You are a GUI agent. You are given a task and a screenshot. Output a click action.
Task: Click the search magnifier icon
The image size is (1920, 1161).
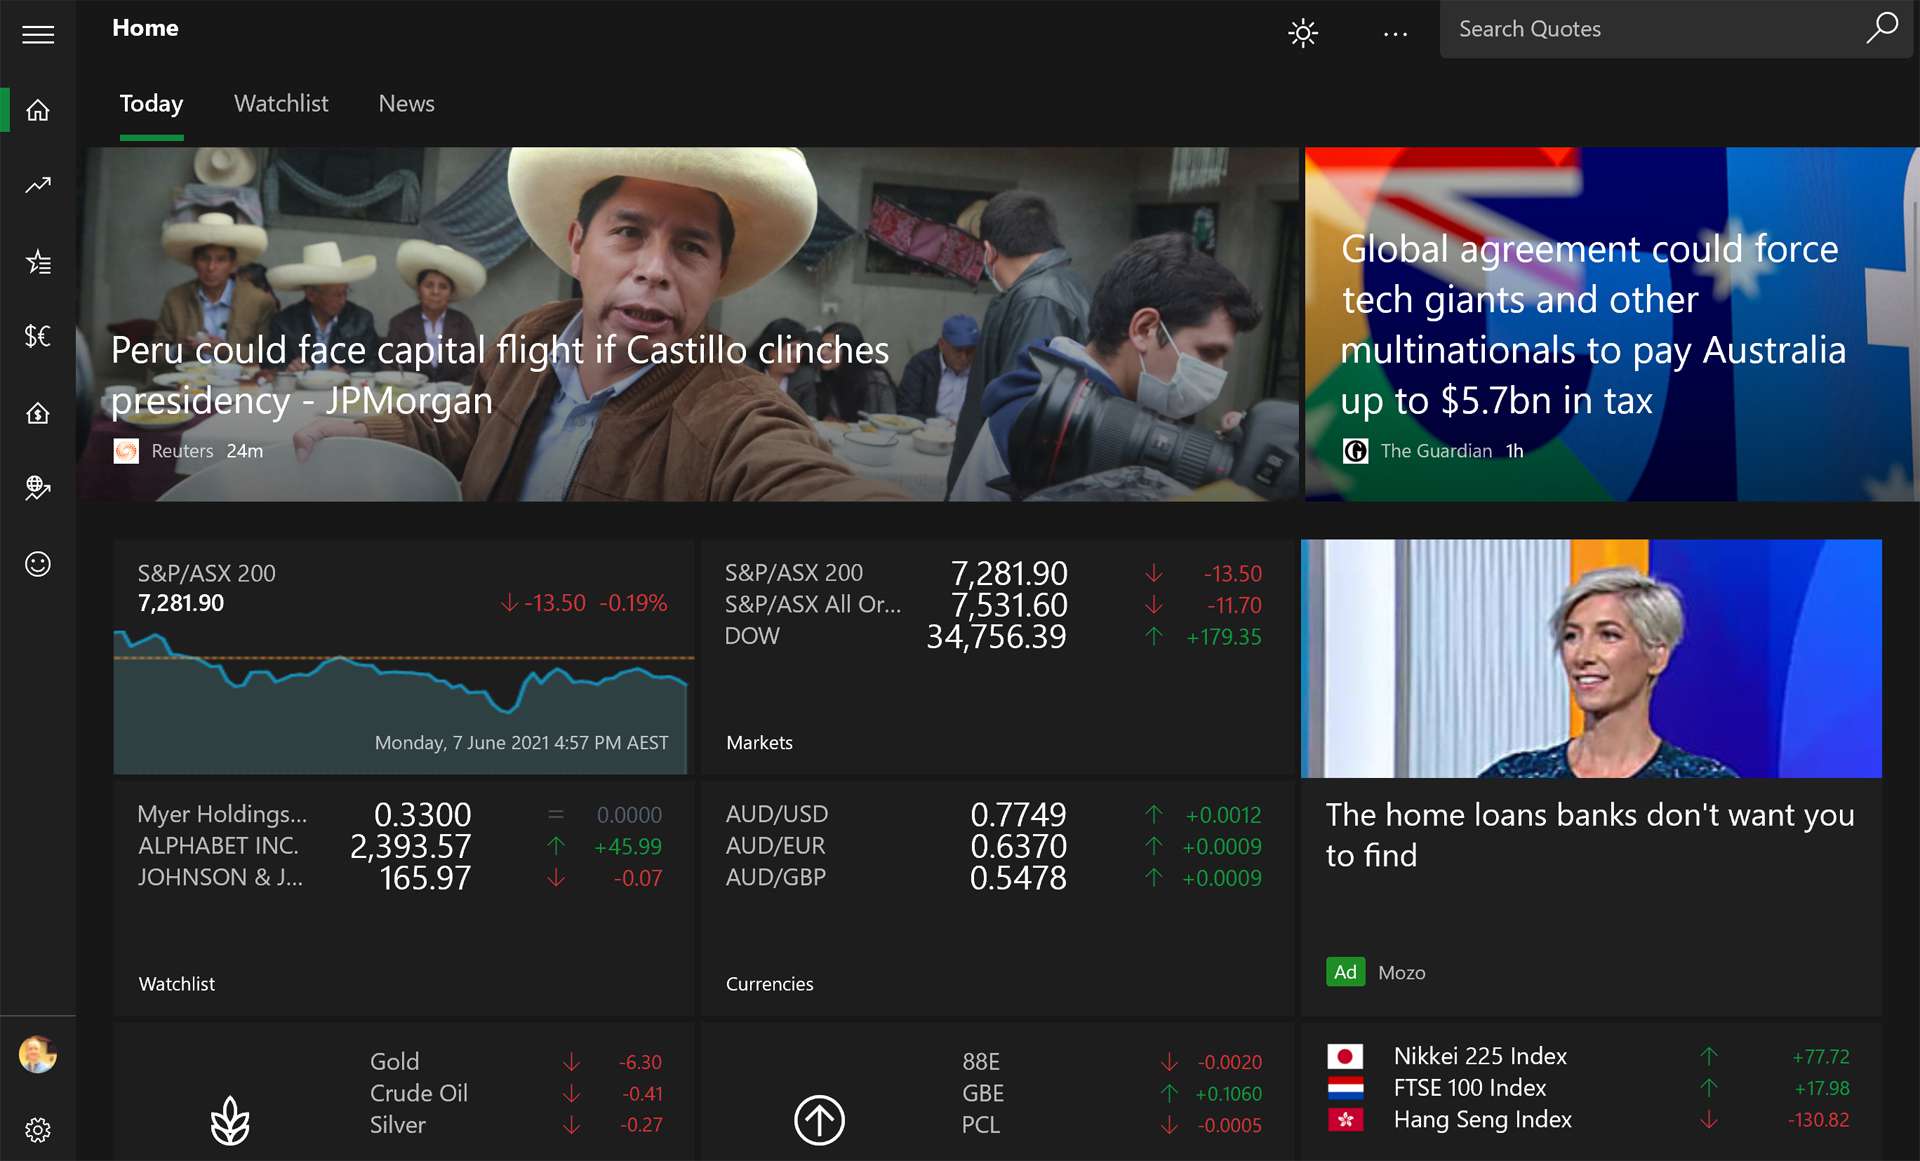tap(1882, 28)
